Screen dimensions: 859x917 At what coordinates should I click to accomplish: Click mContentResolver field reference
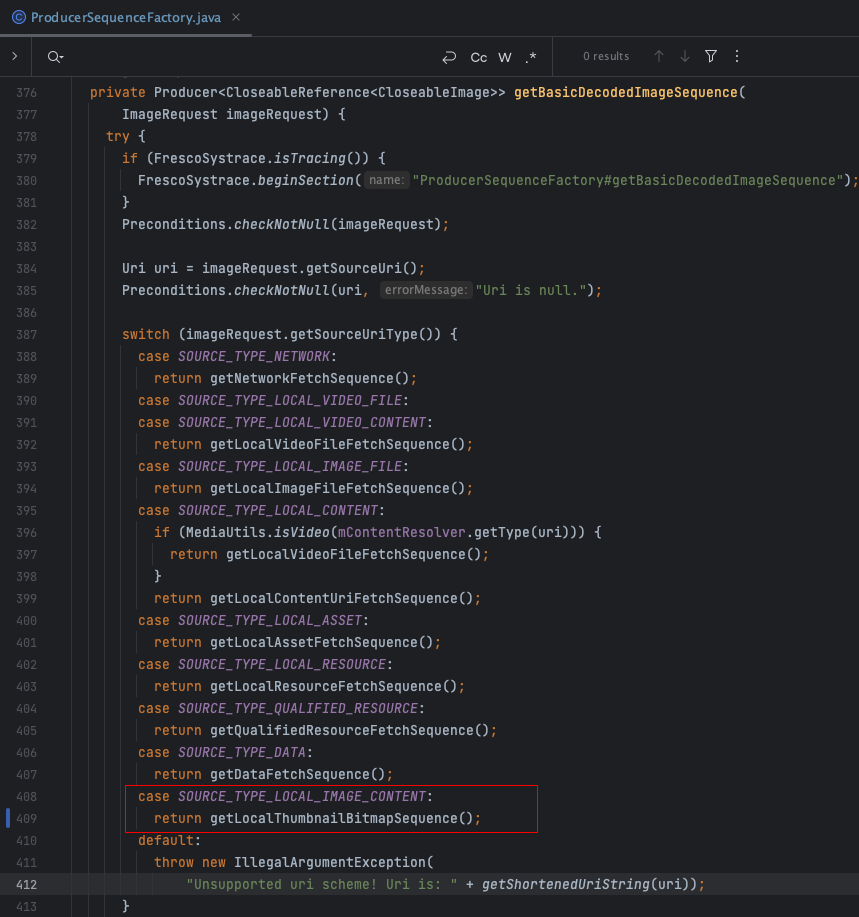(x=402, y=532)
